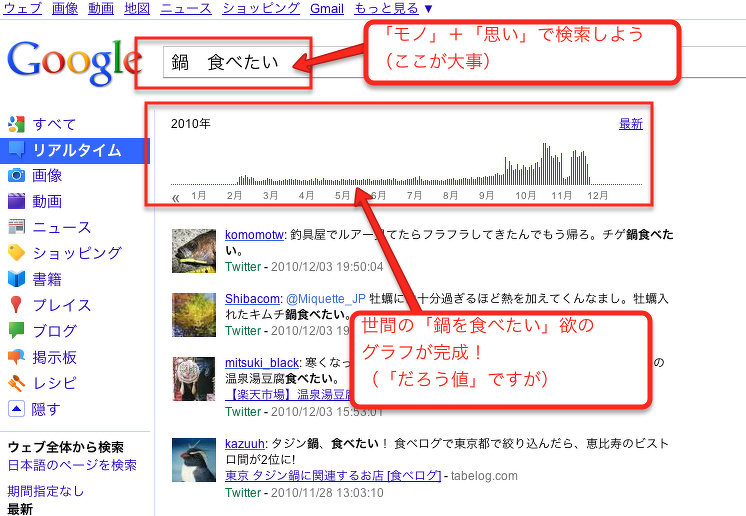Click the ニュース newspaper icon
This screenshot has height=516, width=746.
16,227
